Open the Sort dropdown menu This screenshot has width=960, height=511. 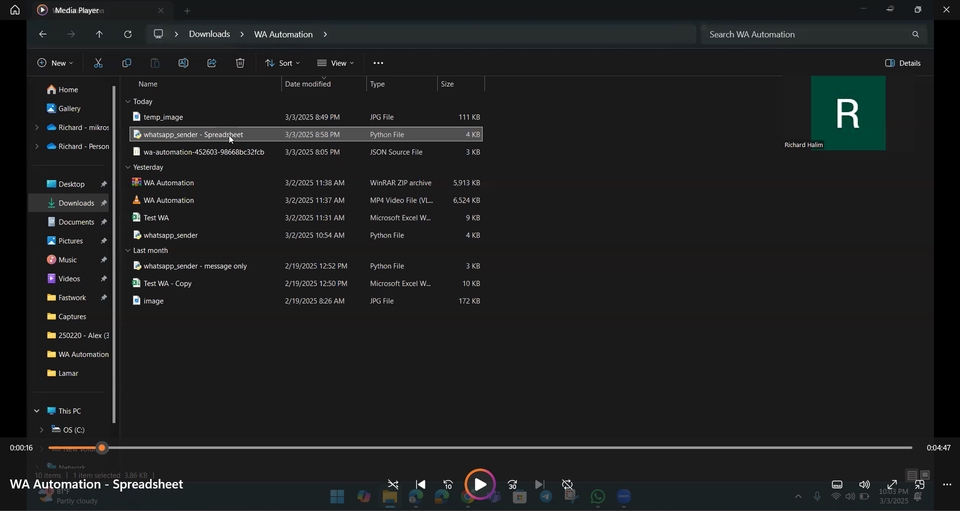coord(282,63)
